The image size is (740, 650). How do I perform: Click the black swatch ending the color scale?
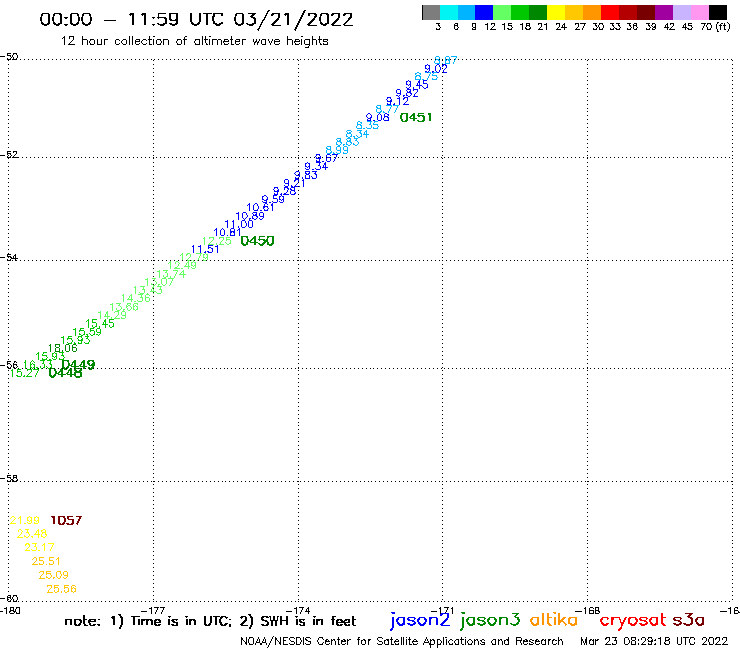[x=717, y=12]
